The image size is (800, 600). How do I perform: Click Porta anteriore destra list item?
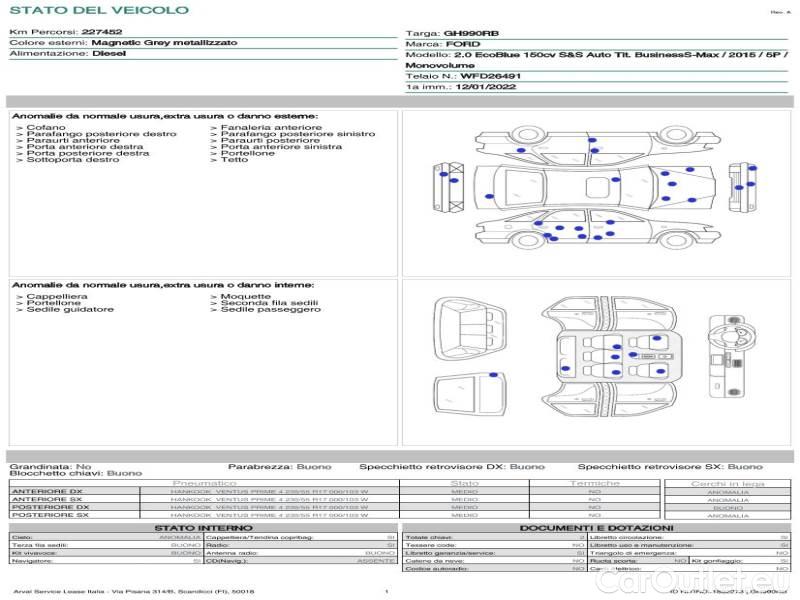tap(85, 147)
